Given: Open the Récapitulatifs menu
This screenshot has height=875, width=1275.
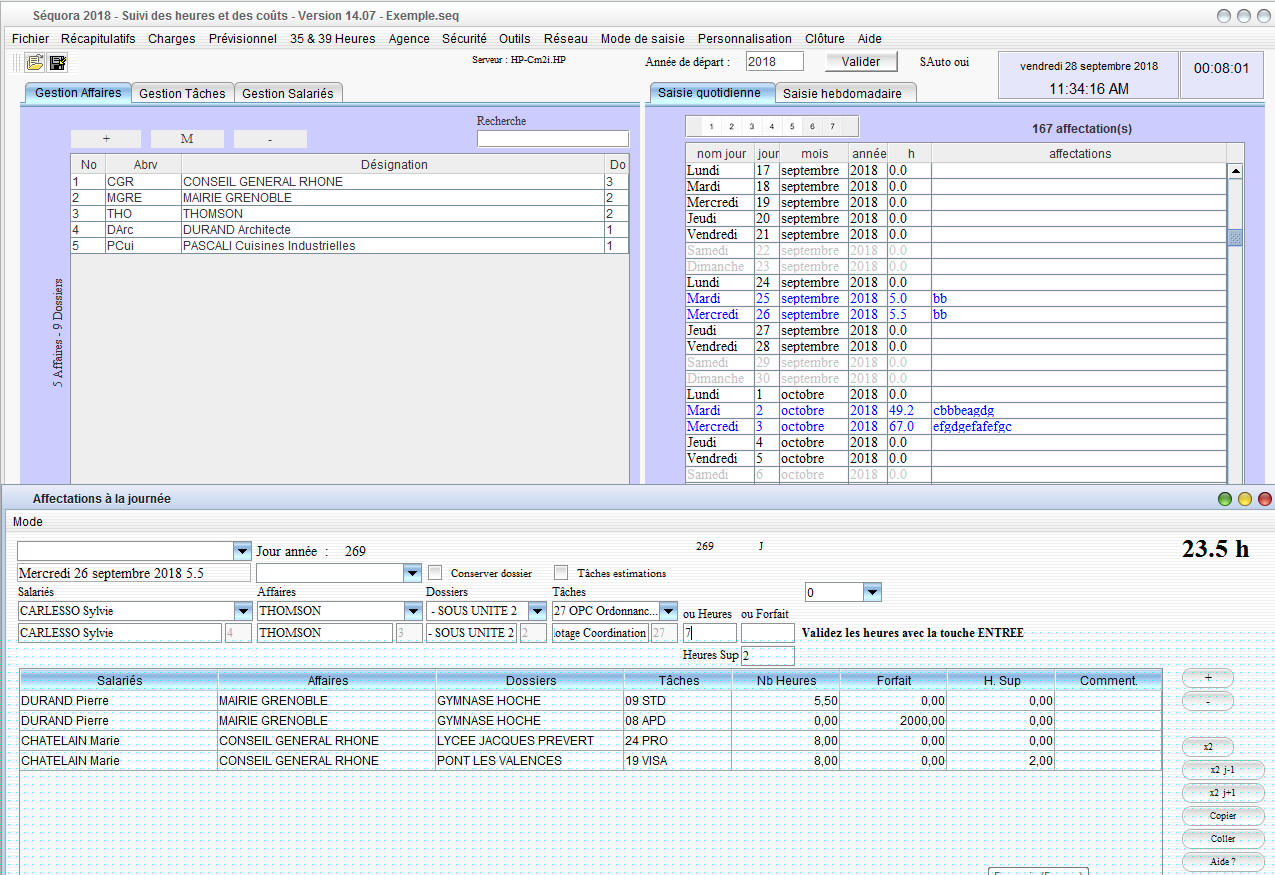Looking at the screenshot, I should click(98, 39).
